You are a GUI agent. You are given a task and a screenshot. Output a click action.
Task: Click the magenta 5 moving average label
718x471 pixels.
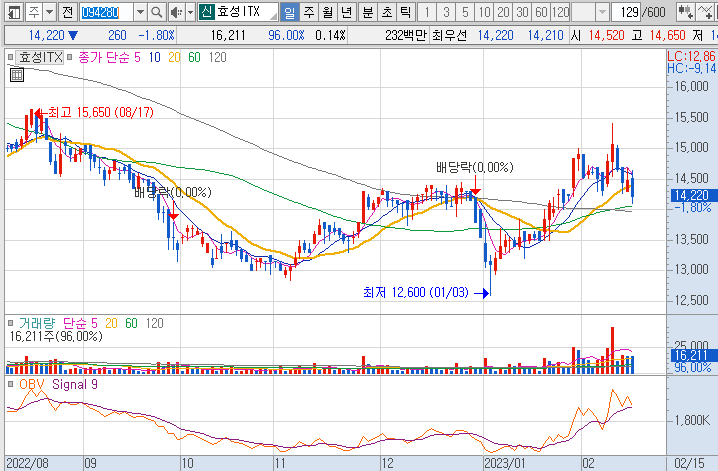coord(137,57)
